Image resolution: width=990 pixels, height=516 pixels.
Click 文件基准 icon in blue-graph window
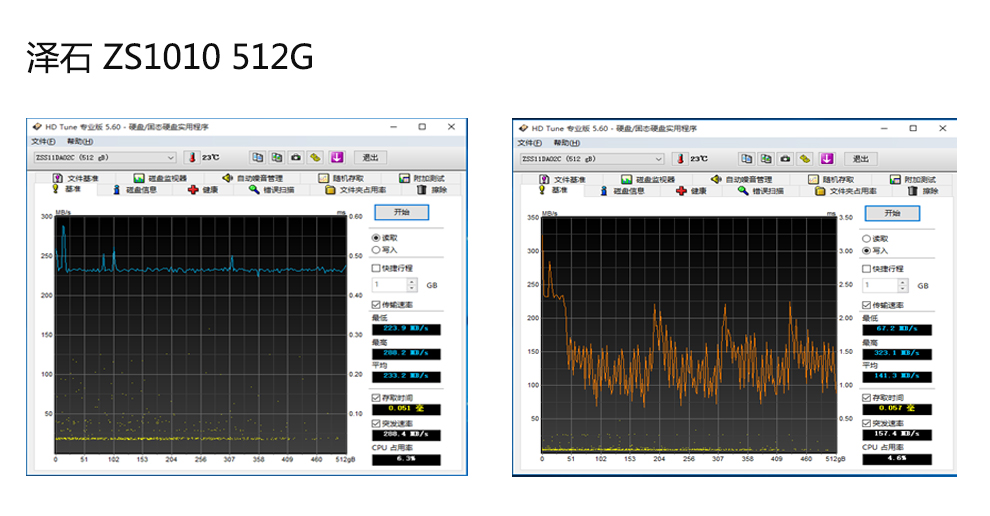coord(57,178)
